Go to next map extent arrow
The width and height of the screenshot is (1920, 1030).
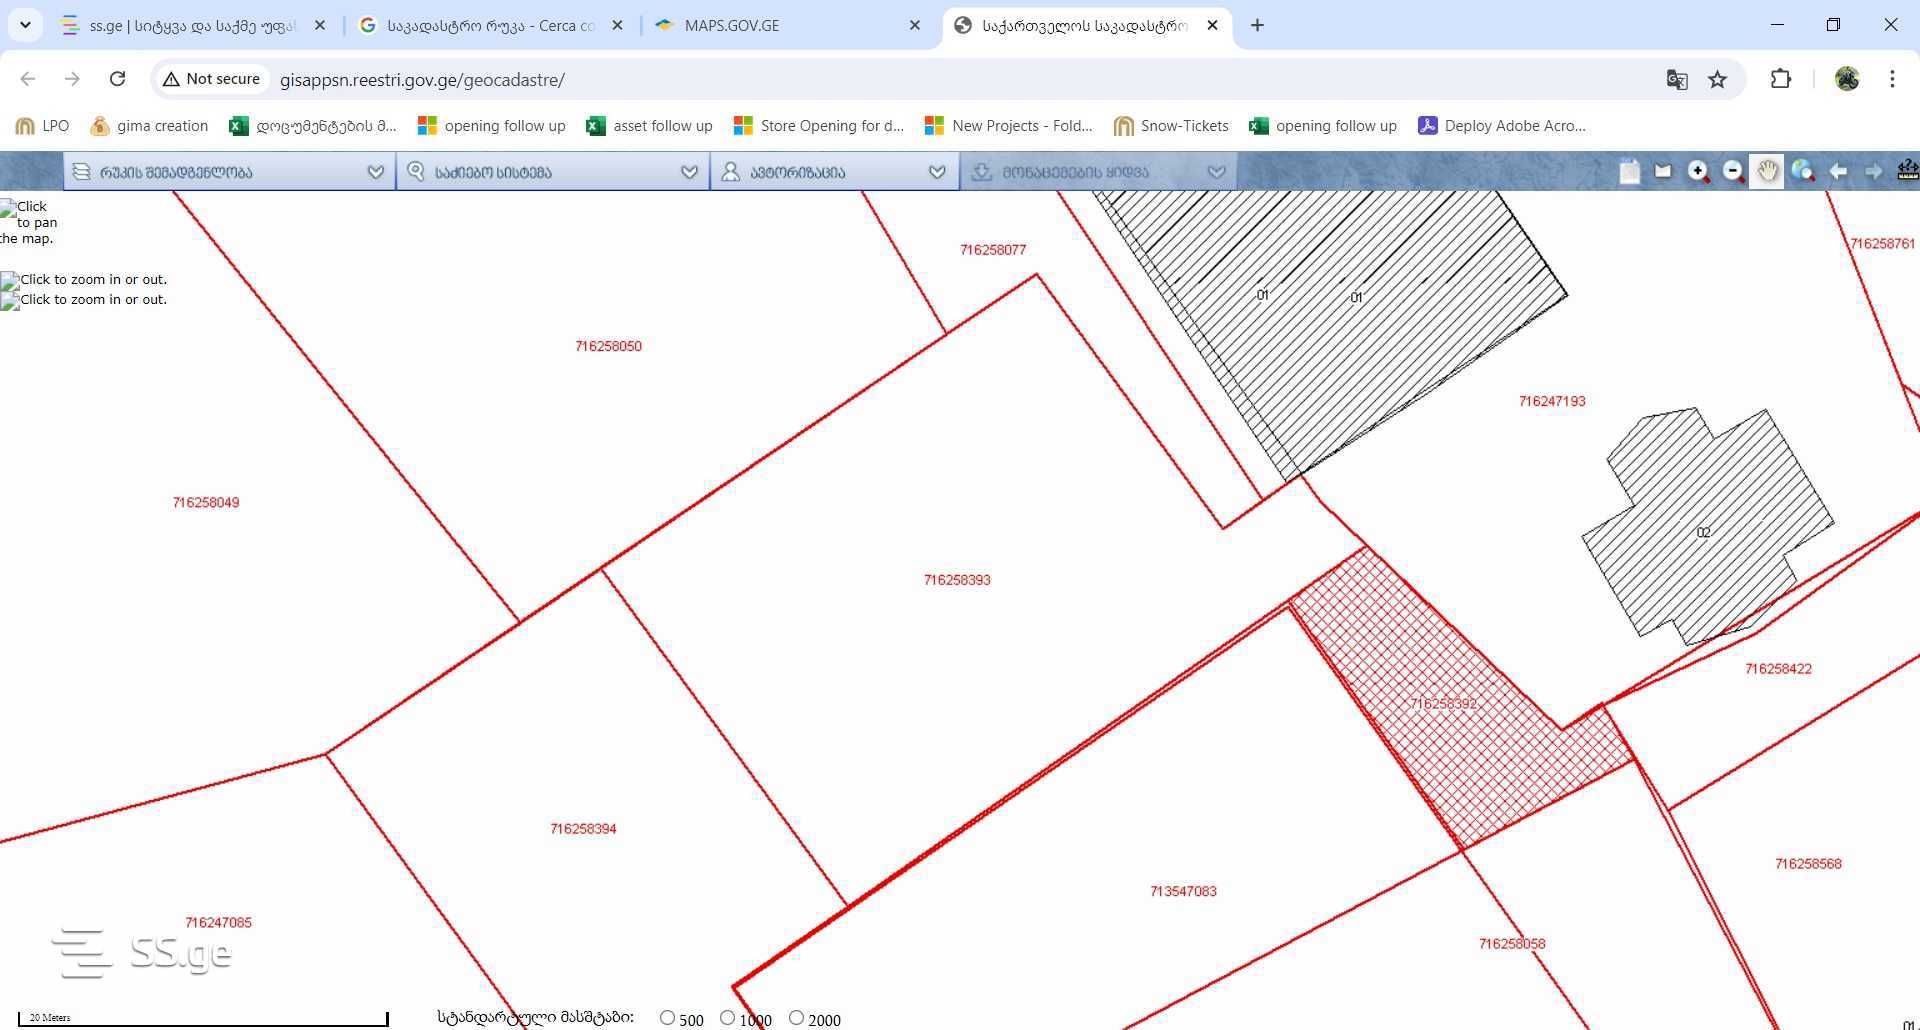click(x=1873, y=172)
